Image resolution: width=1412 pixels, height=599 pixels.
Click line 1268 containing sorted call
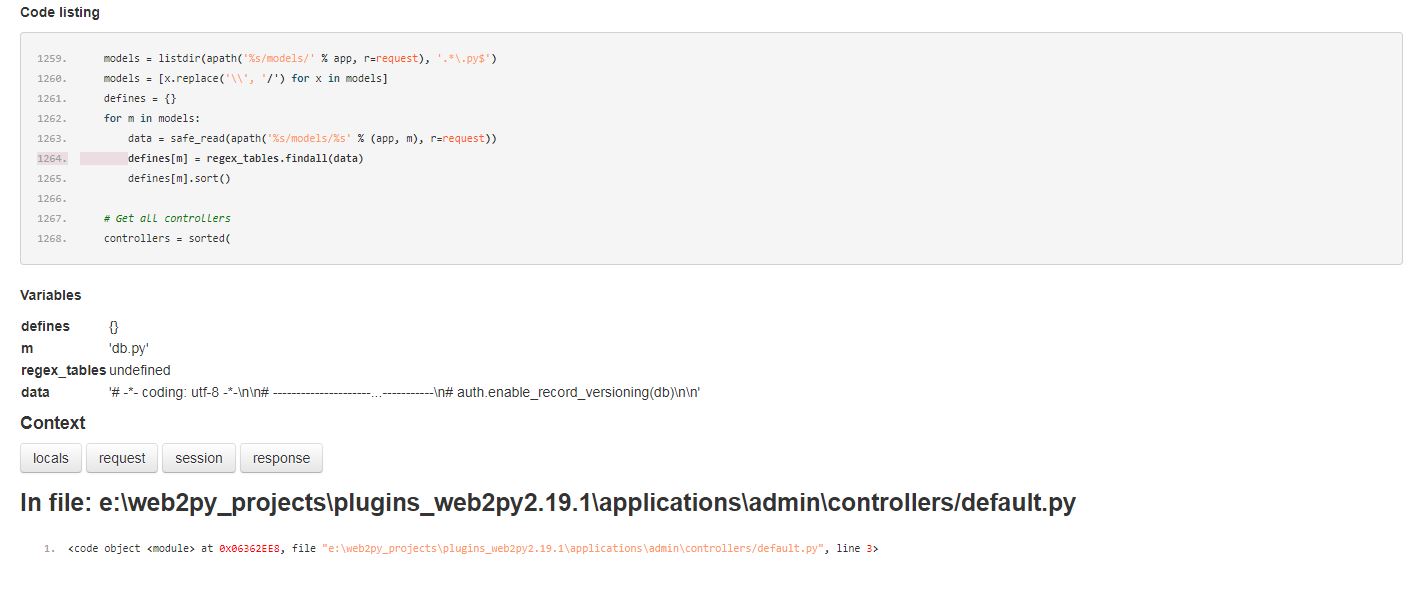coord(165,238)
